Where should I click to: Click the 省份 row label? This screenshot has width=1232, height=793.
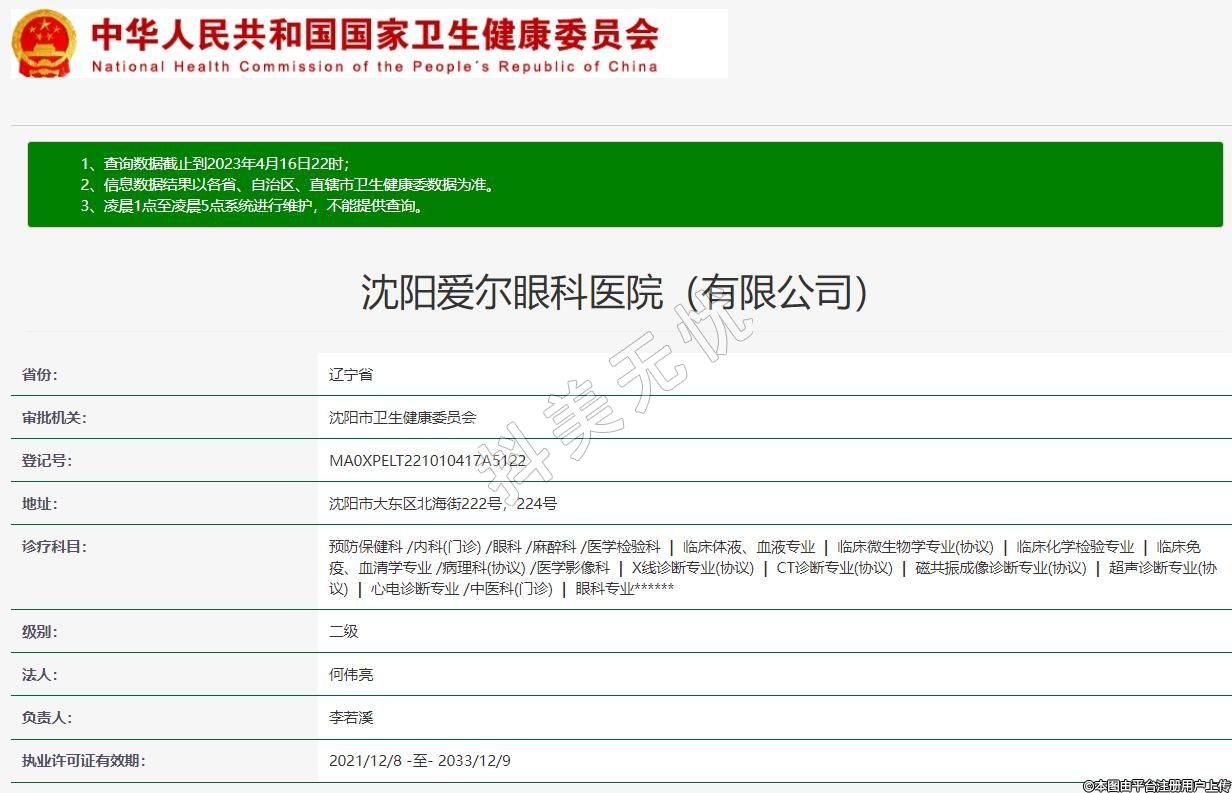pos(40,375)
